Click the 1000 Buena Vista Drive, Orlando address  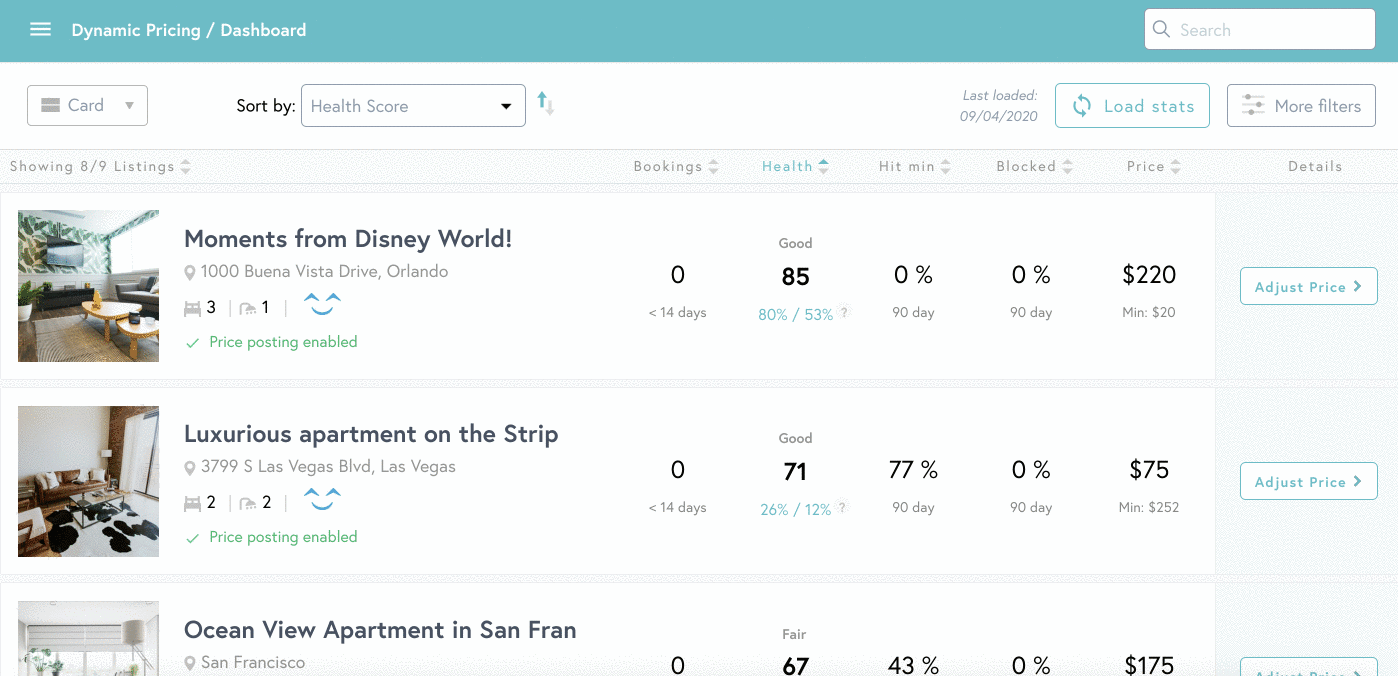point(324,271)
